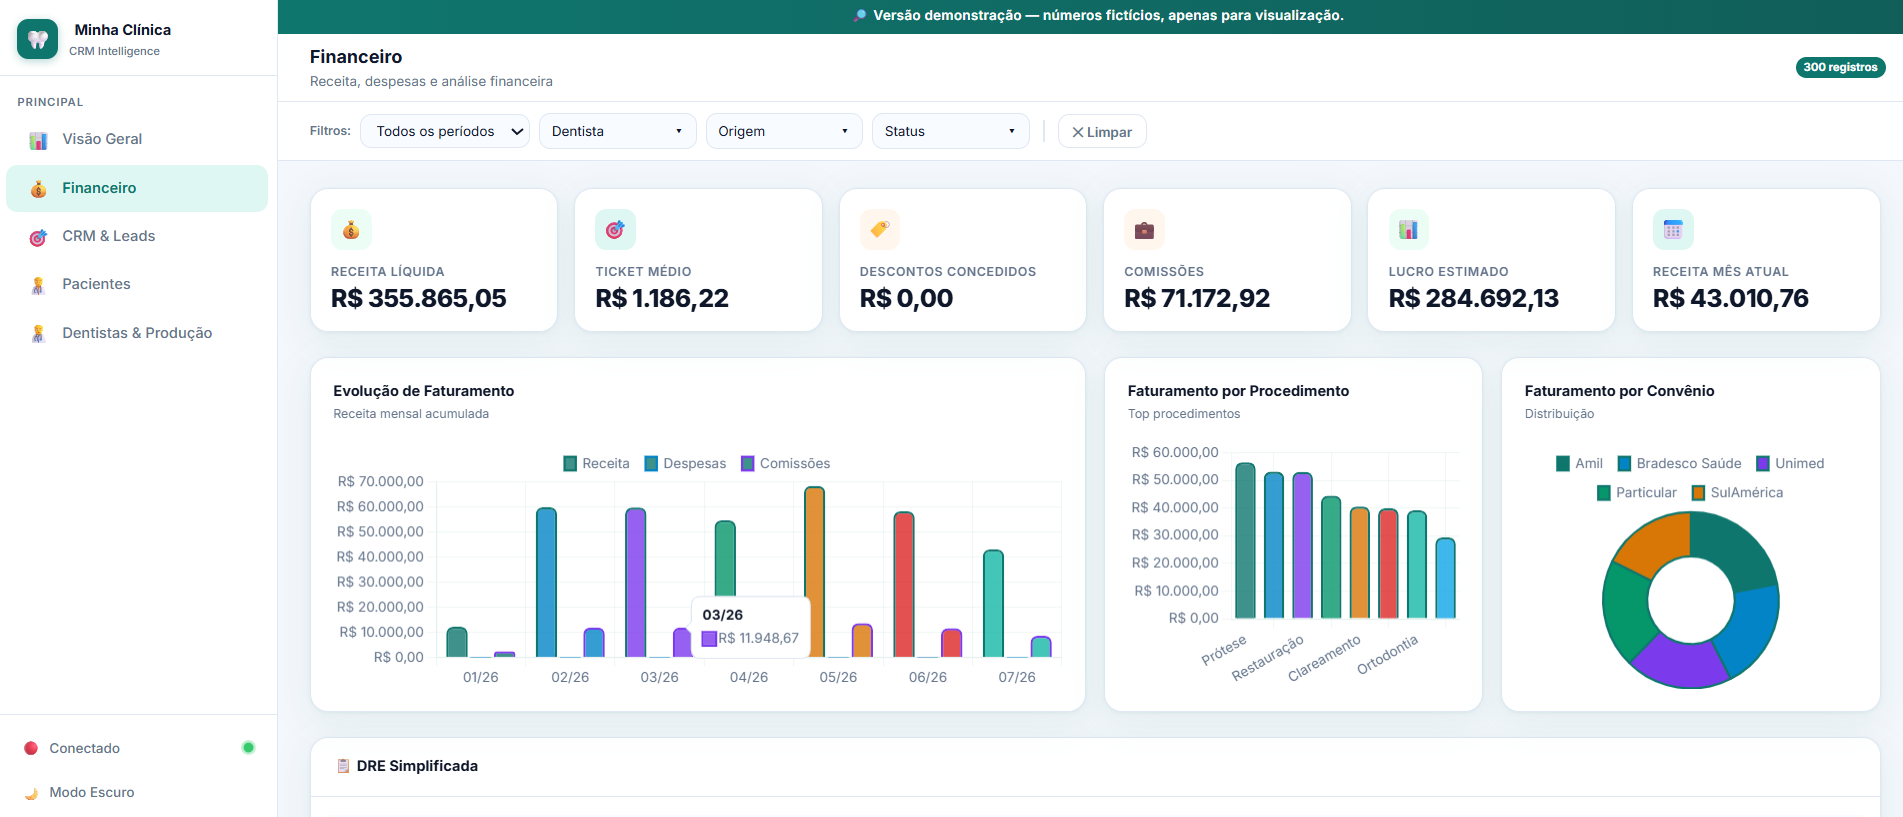Screen dimensions: 1903x817
Task: Toggle Receita series in faturamento legend
Action: (597, 463)
